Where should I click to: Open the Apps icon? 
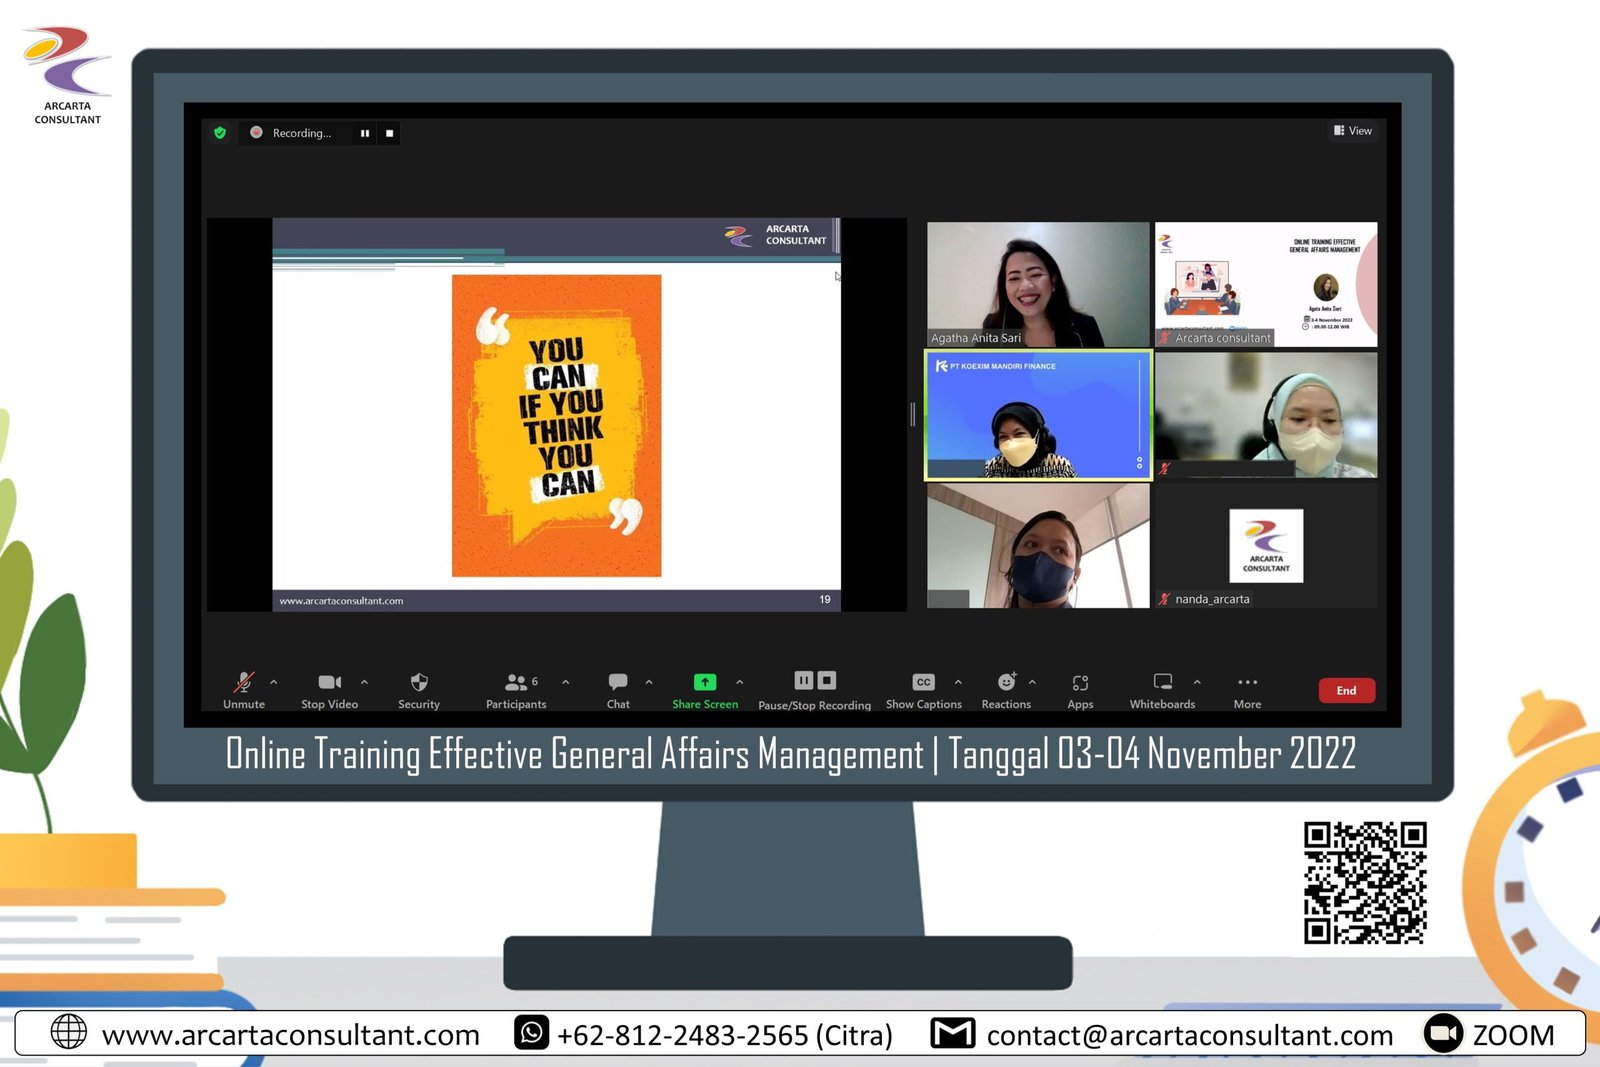pos(1080,683)
